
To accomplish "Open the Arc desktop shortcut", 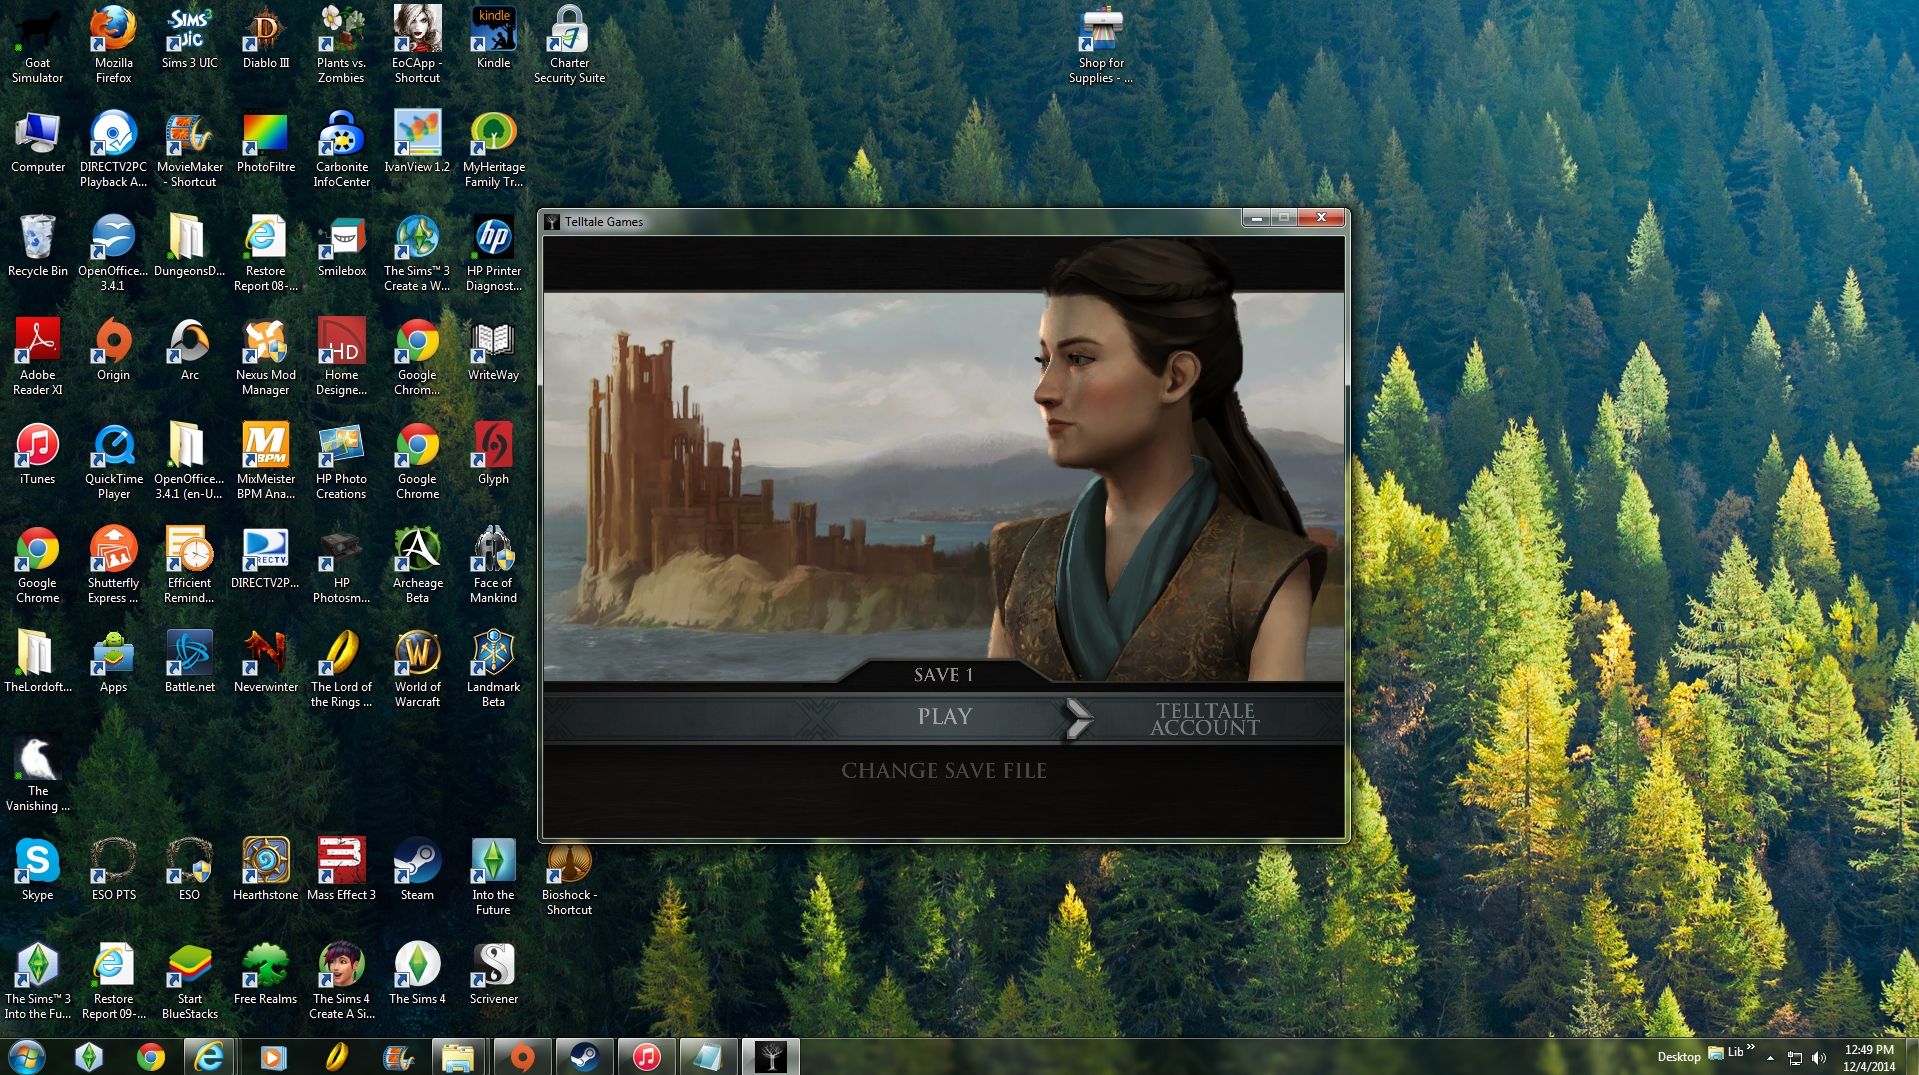I will [x=190, y=350].
